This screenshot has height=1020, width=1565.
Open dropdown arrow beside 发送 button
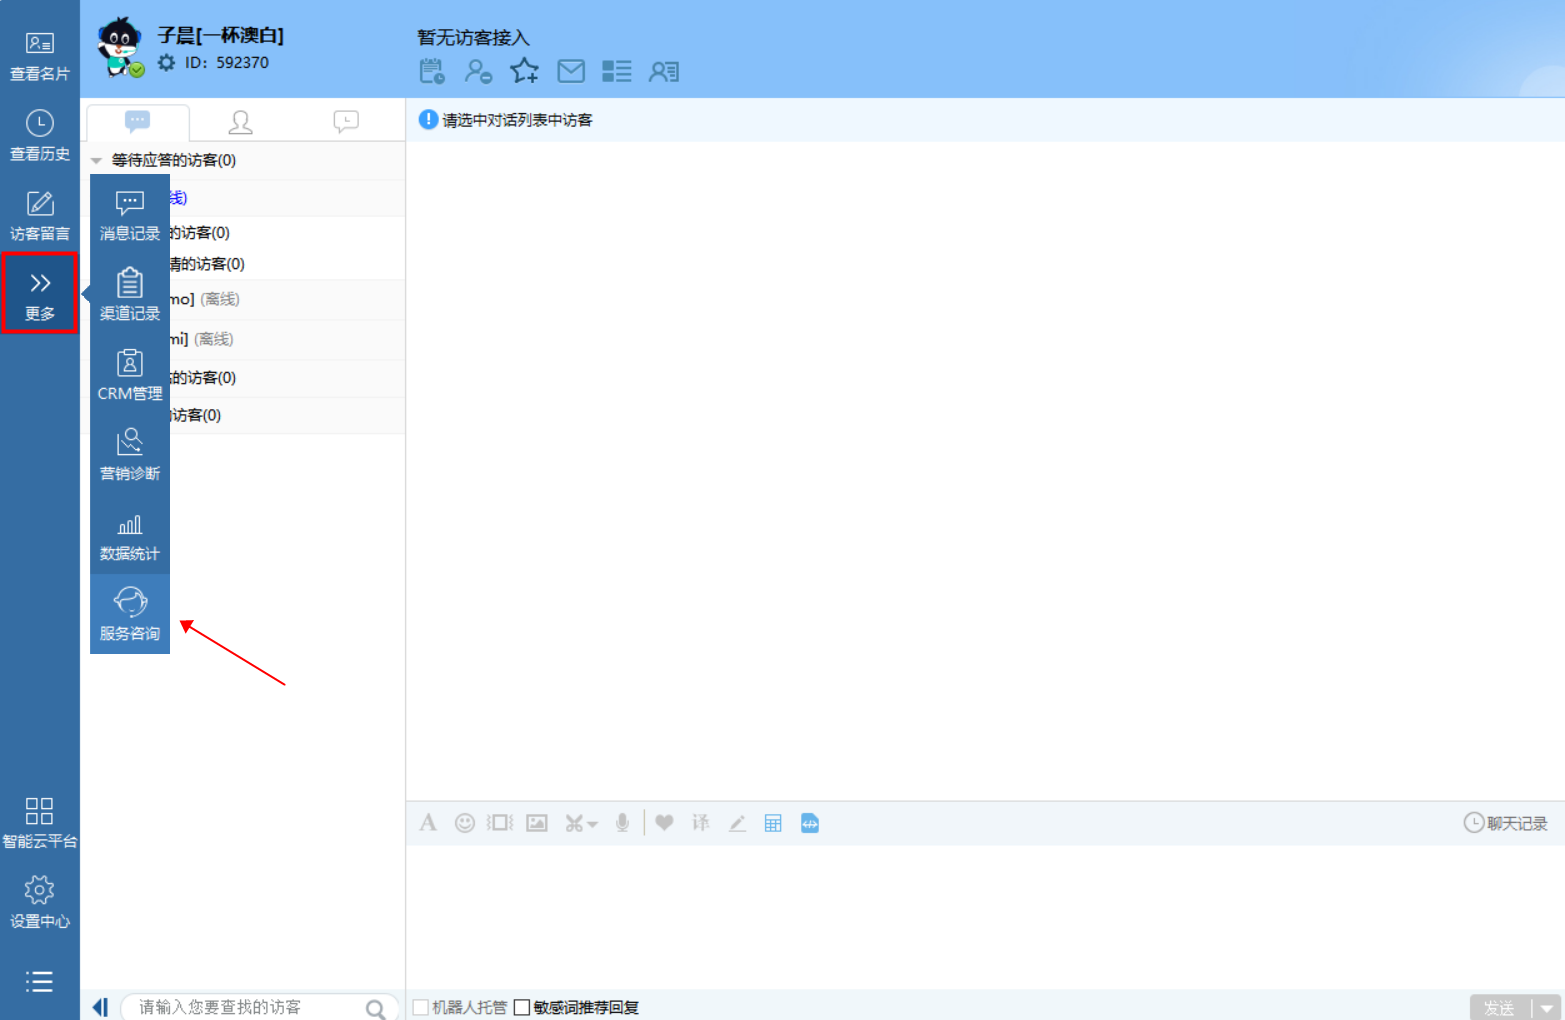1547,1008
